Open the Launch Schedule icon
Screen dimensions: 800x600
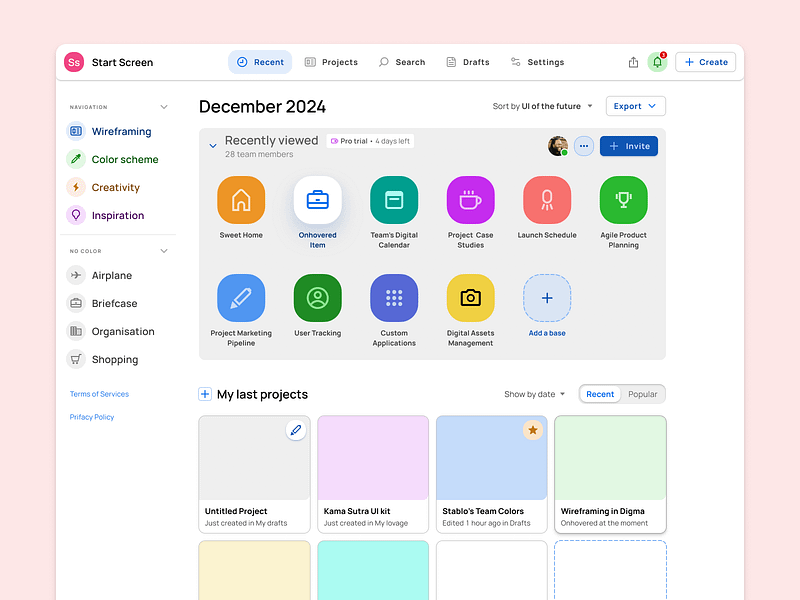547,200
